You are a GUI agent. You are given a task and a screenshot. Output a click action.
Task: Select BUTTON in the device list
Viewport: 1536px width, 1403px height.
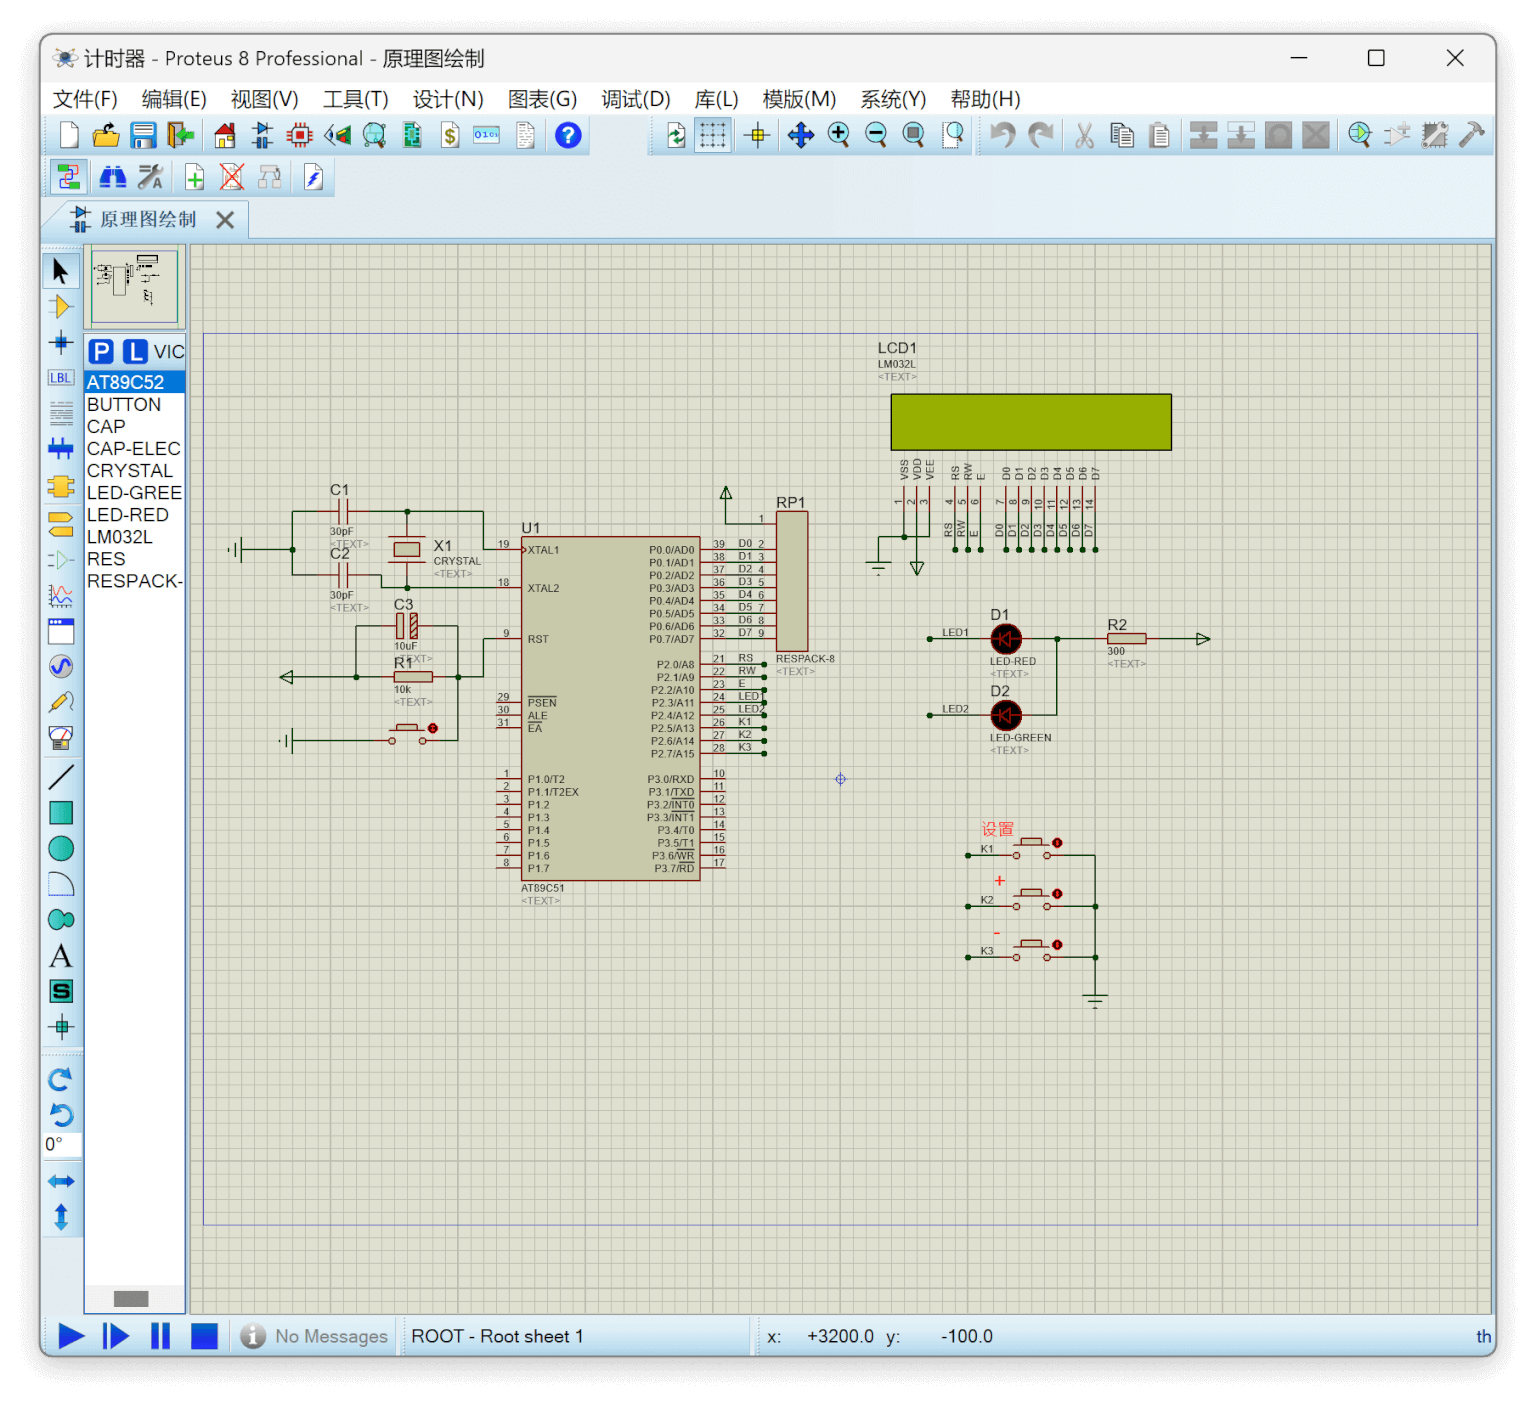(x=135, y=404)
